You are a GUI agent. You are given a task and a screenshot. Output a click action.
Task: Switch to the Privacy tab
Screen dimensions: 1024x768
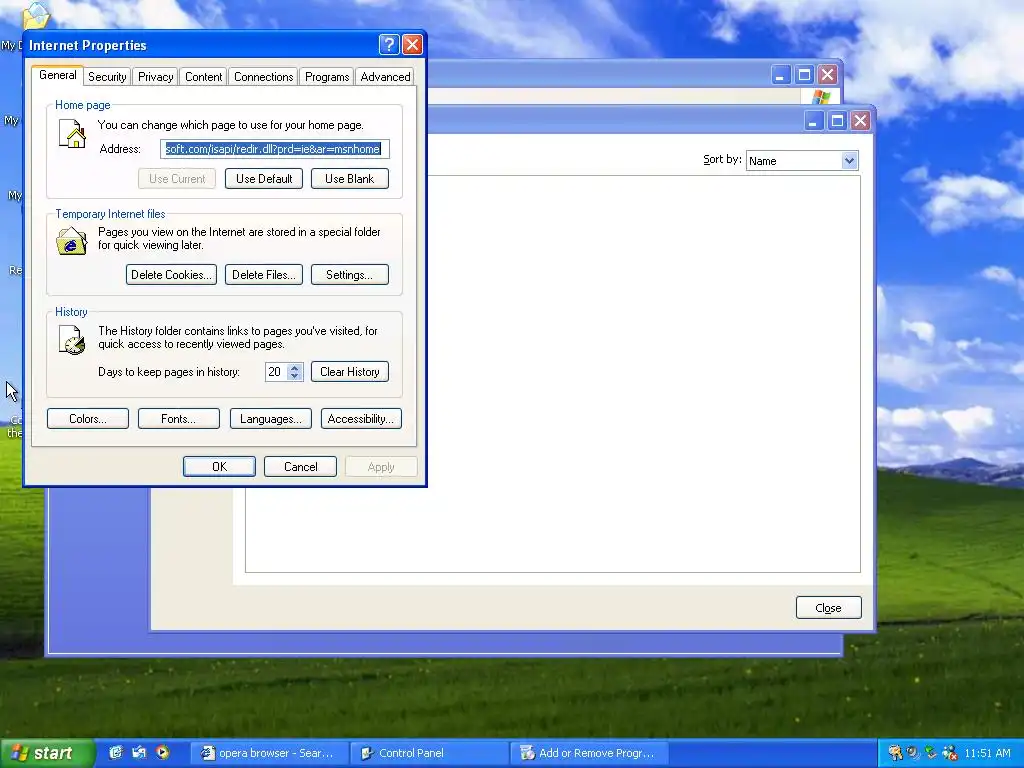[x=155, y=77]
